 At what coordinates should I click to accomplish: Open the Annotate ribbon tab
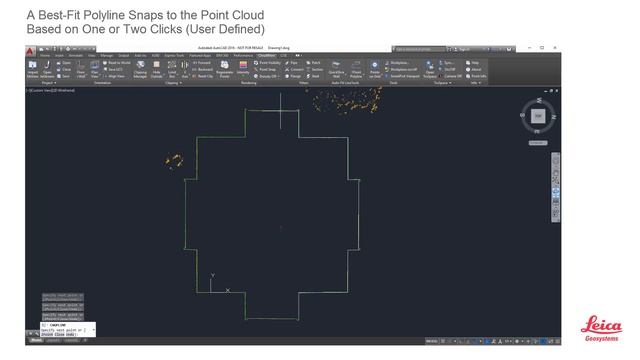(x=76, y=56)
